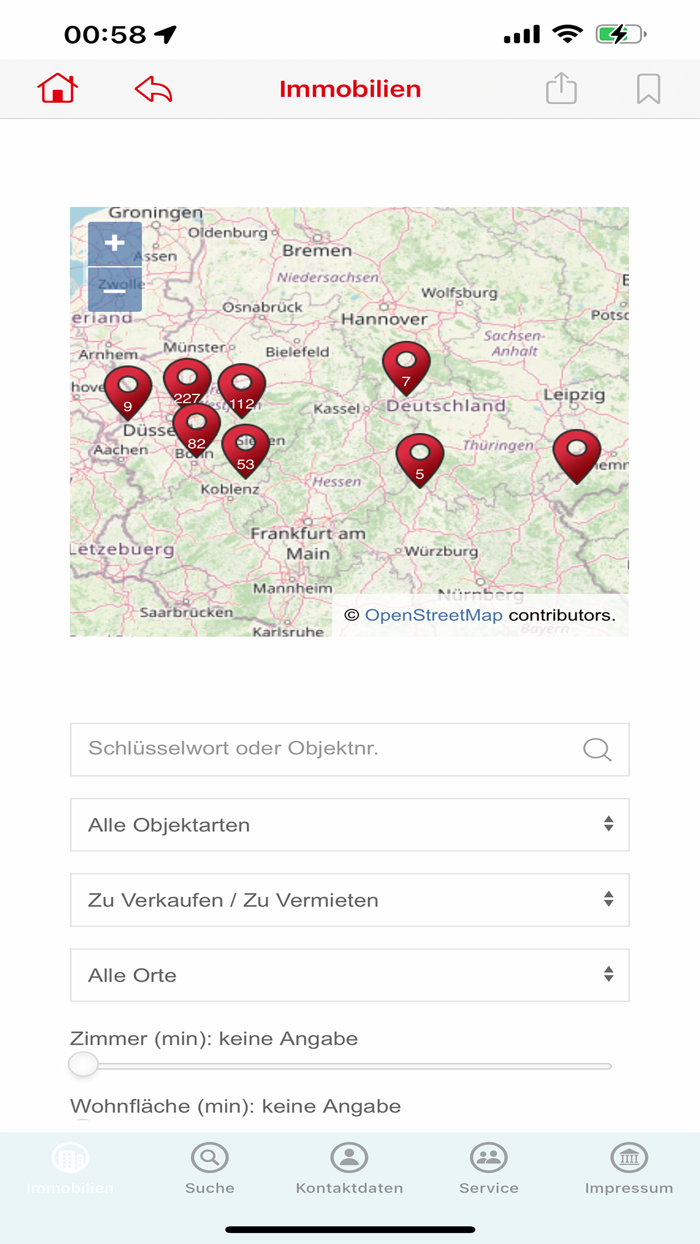Open the Alle Orte dropdown
The width and height of the screenshot is (700, 1244).
coord(350,975)
